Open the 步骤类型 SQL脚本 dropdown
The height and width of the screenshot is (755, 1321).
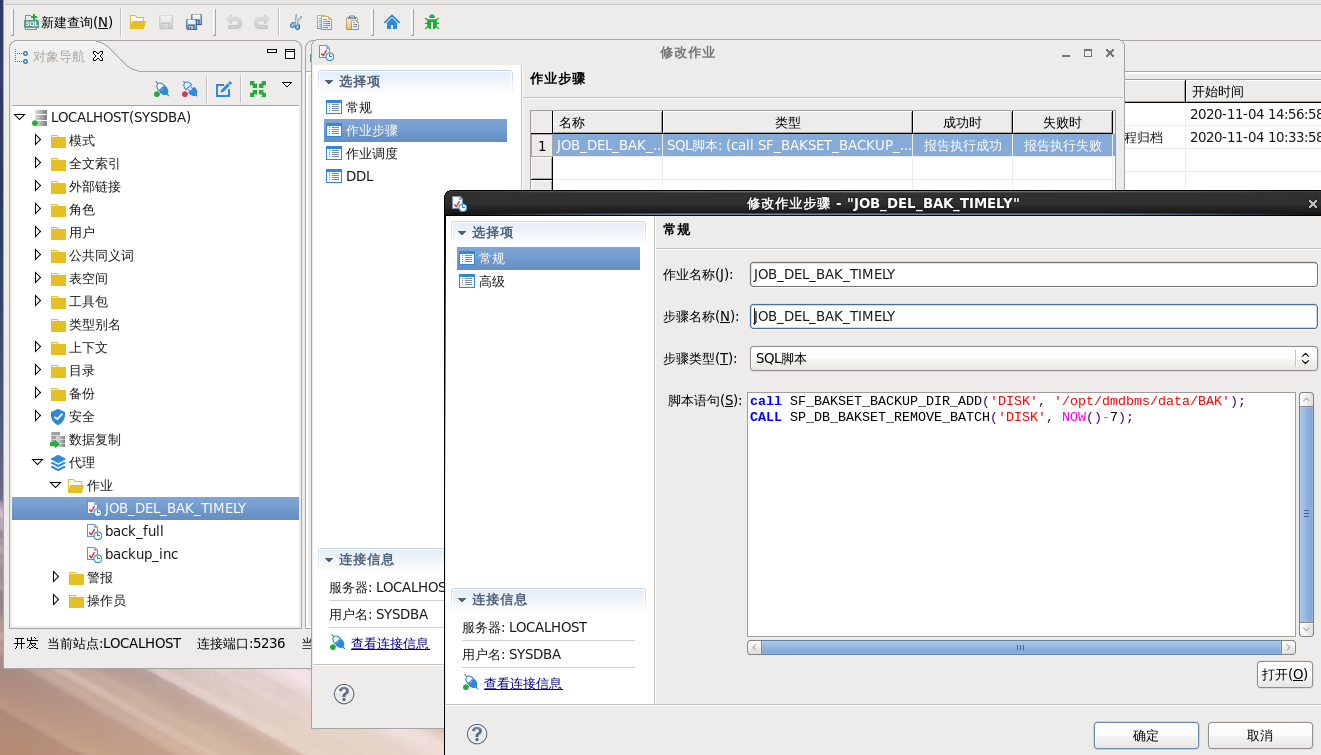pyautogui.click(x=1034, y=358)
